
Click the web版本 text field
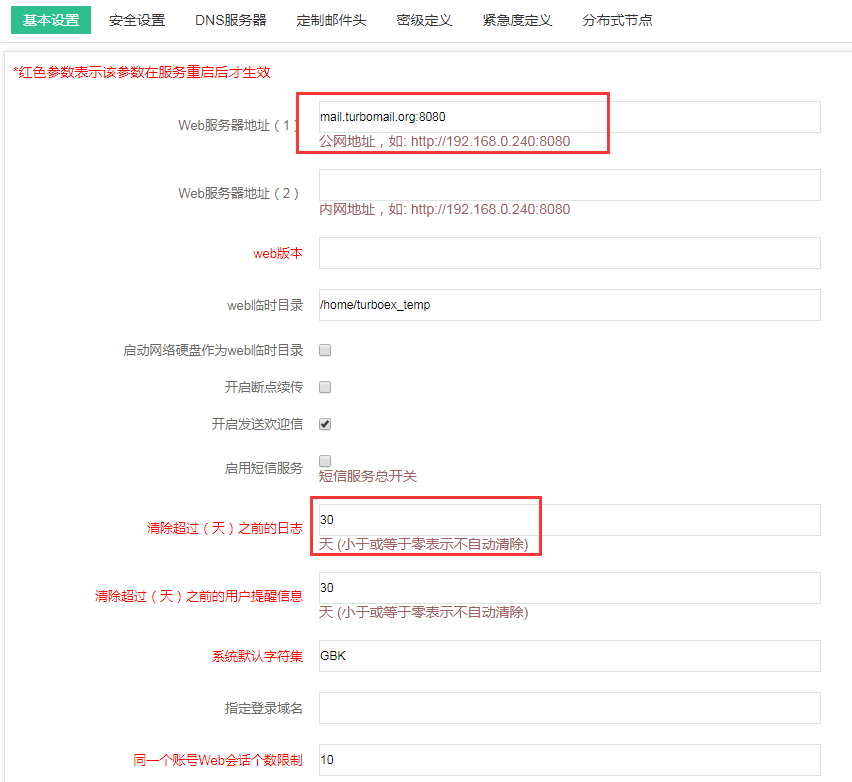click(x=569, y=253)
